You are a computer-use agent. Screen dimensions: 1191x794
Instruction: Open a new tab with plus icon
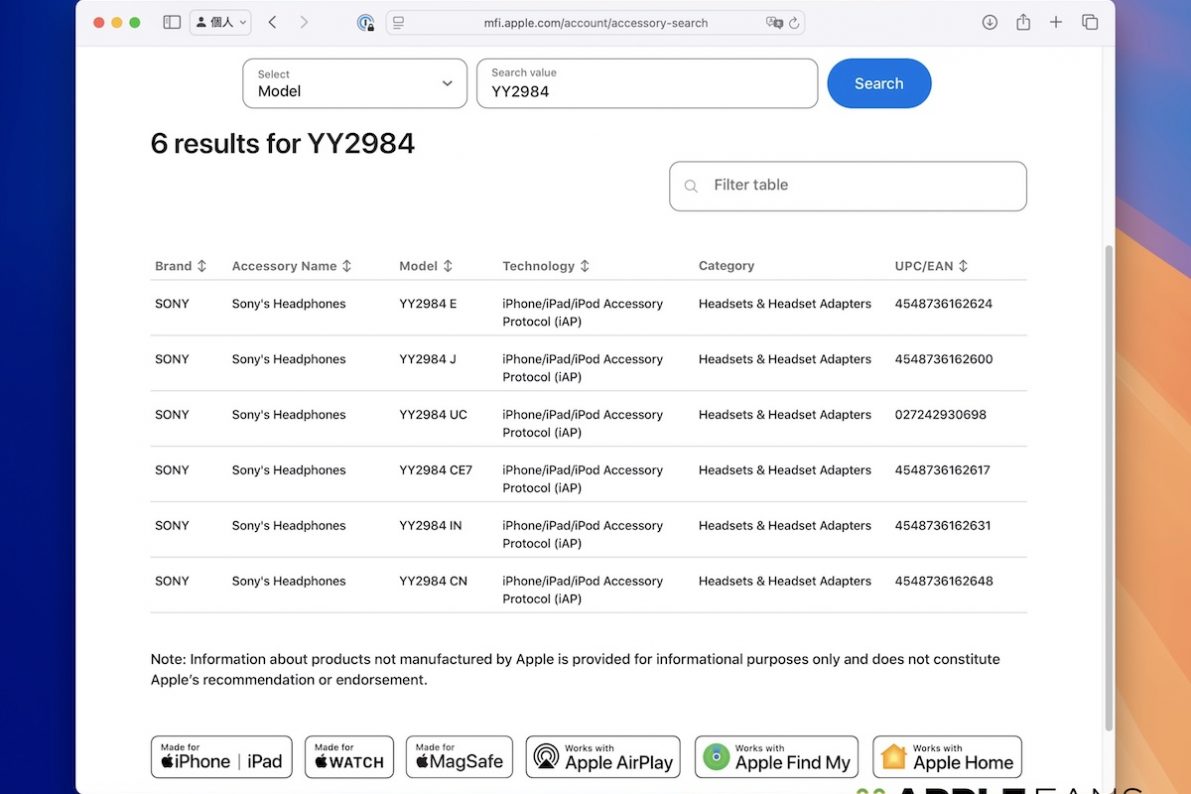point(1056,22)
